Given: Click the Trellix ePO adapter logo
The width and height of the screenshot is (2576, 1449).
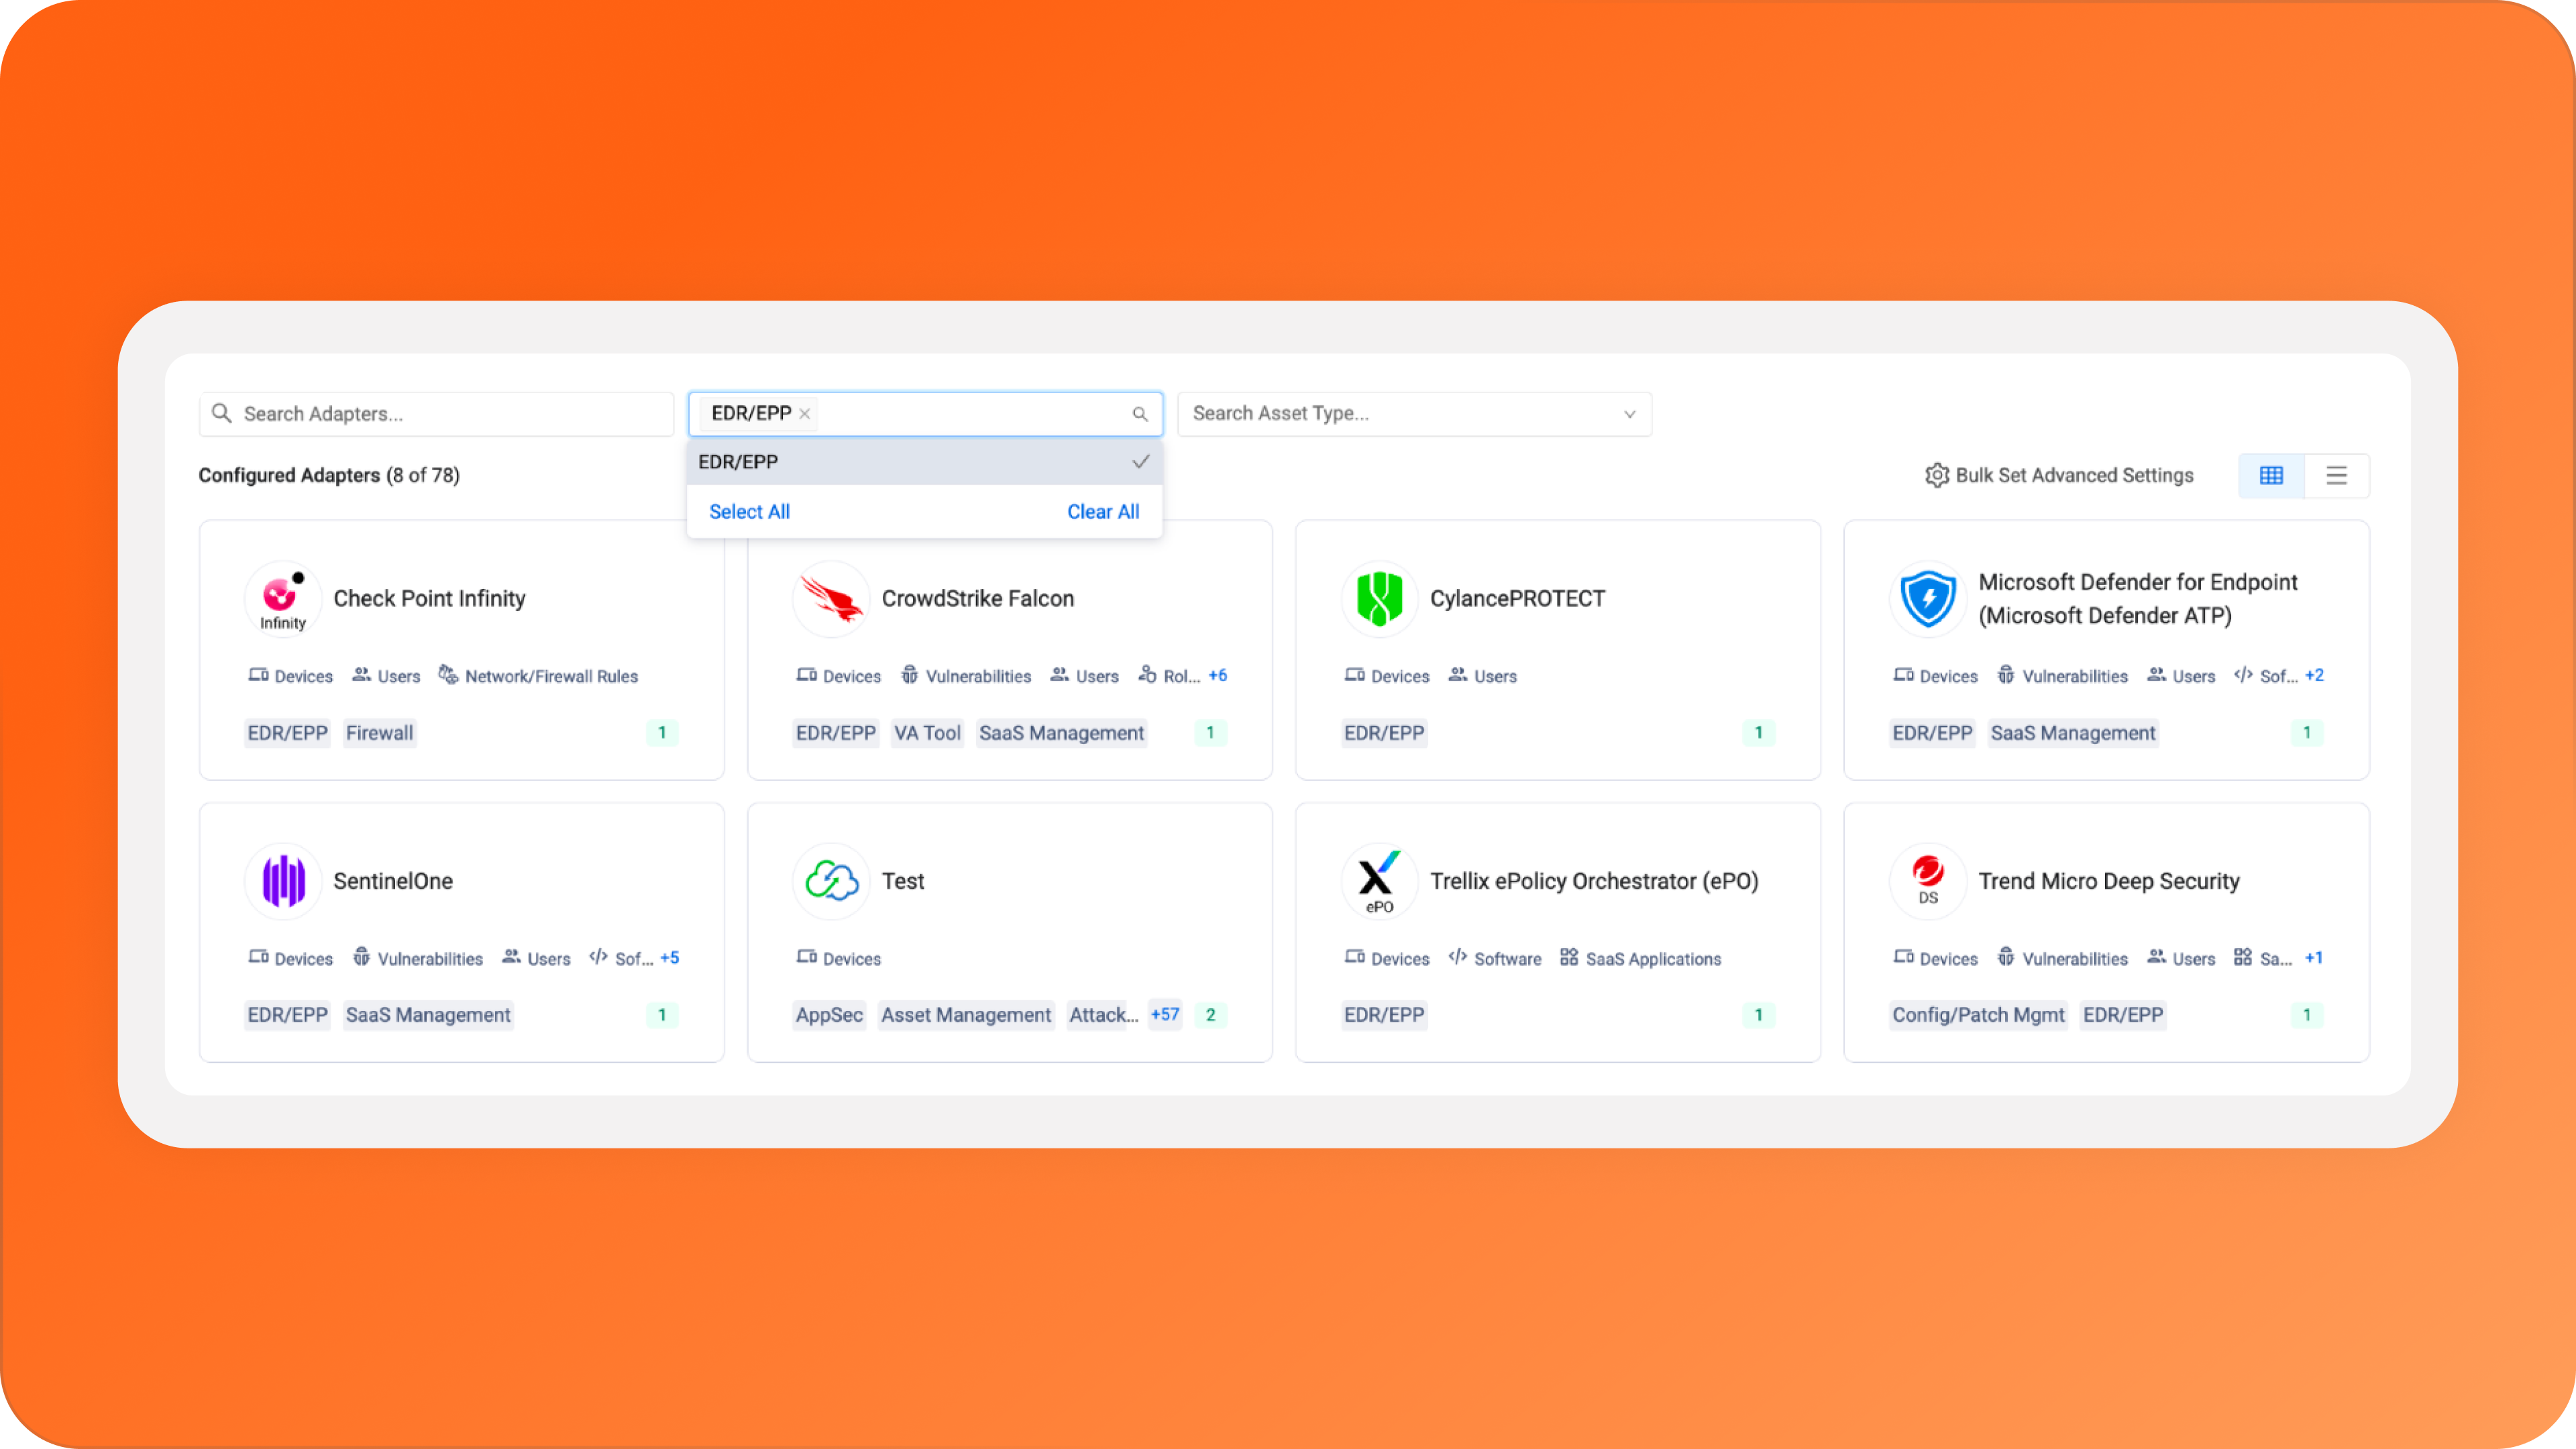Looking at the screenshot, I should 1379,881.
